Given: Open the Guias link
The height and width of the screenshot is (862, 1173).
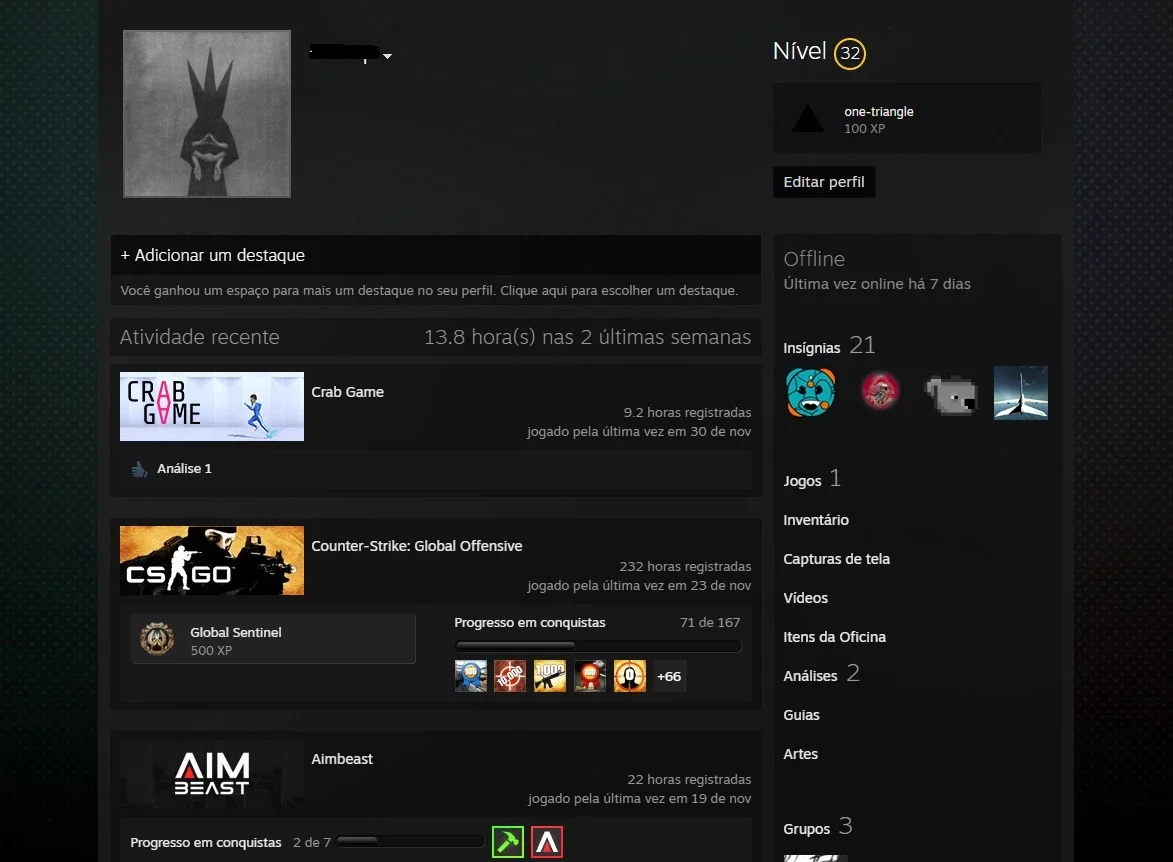Looking at the screenshot, I should tap(801, 715).
